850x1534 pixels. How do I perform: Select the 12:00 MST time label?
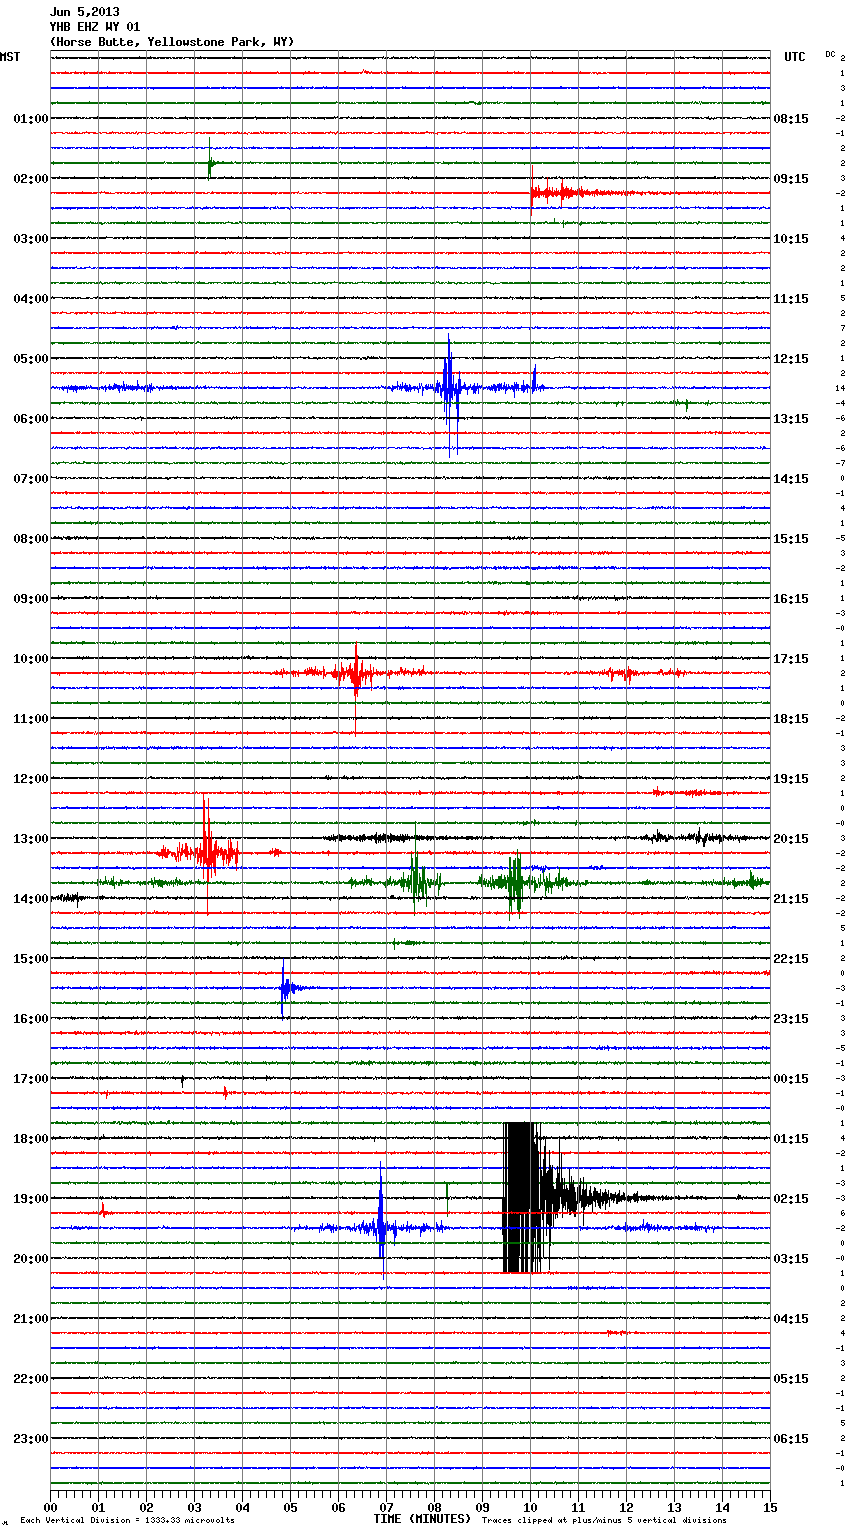coord(31,779)
